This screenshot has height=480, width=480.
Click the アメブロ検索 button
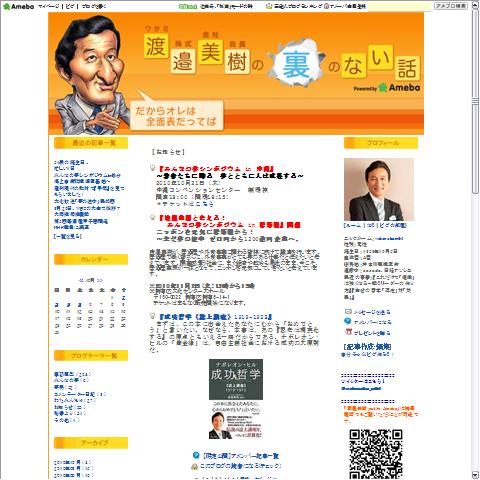coord(451,6)
